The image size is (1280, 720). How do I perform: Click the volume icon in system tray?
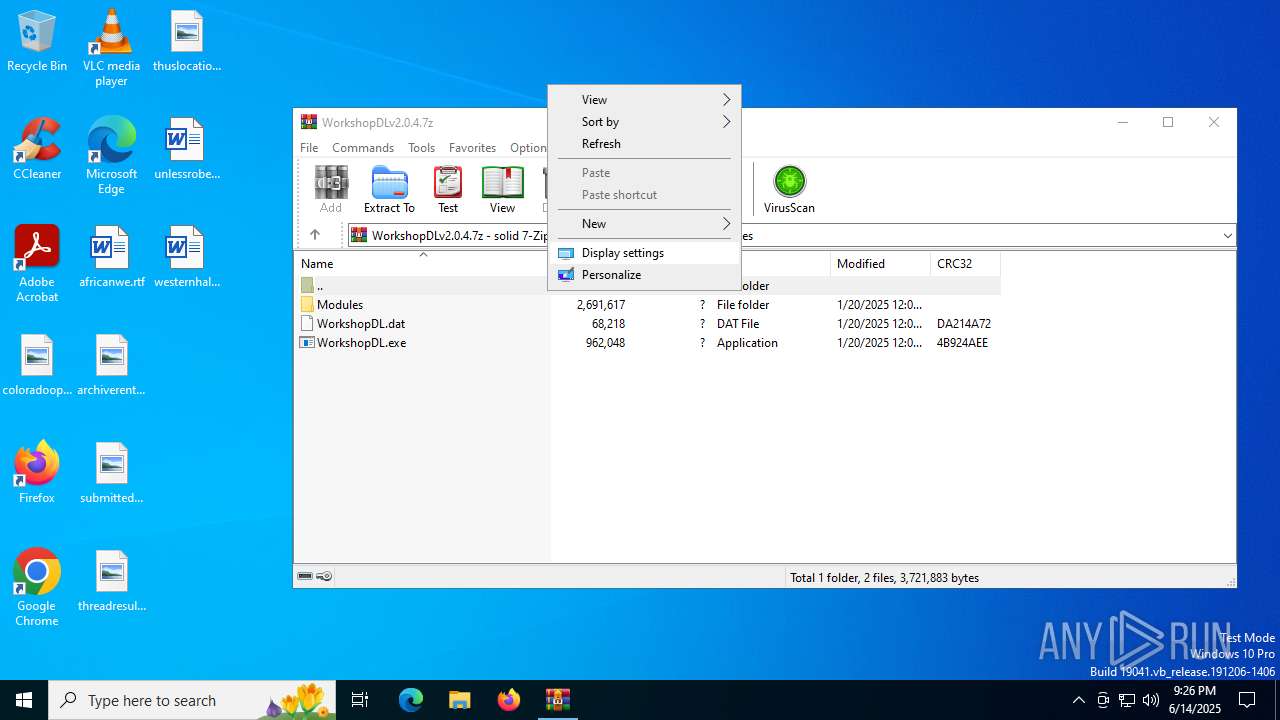click(x=1150, y=700)
